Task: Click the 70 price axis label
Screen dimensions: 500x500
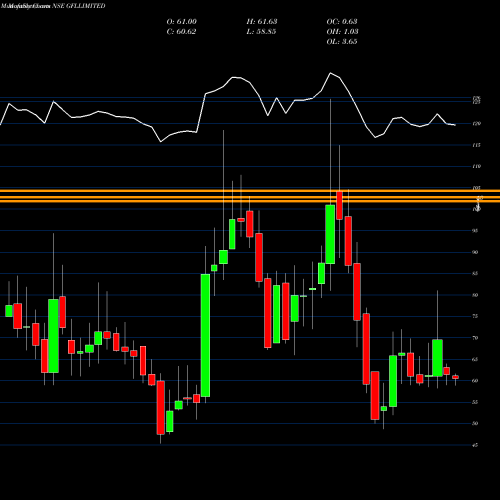Action: tap(475, 338)
